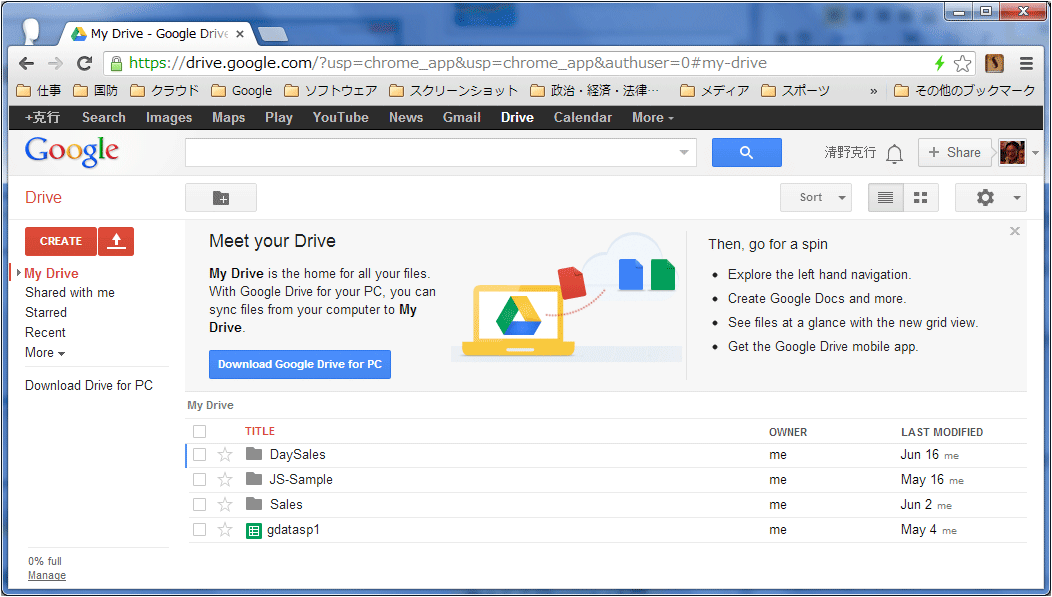Open Images from the Google bar

point(169,117)
